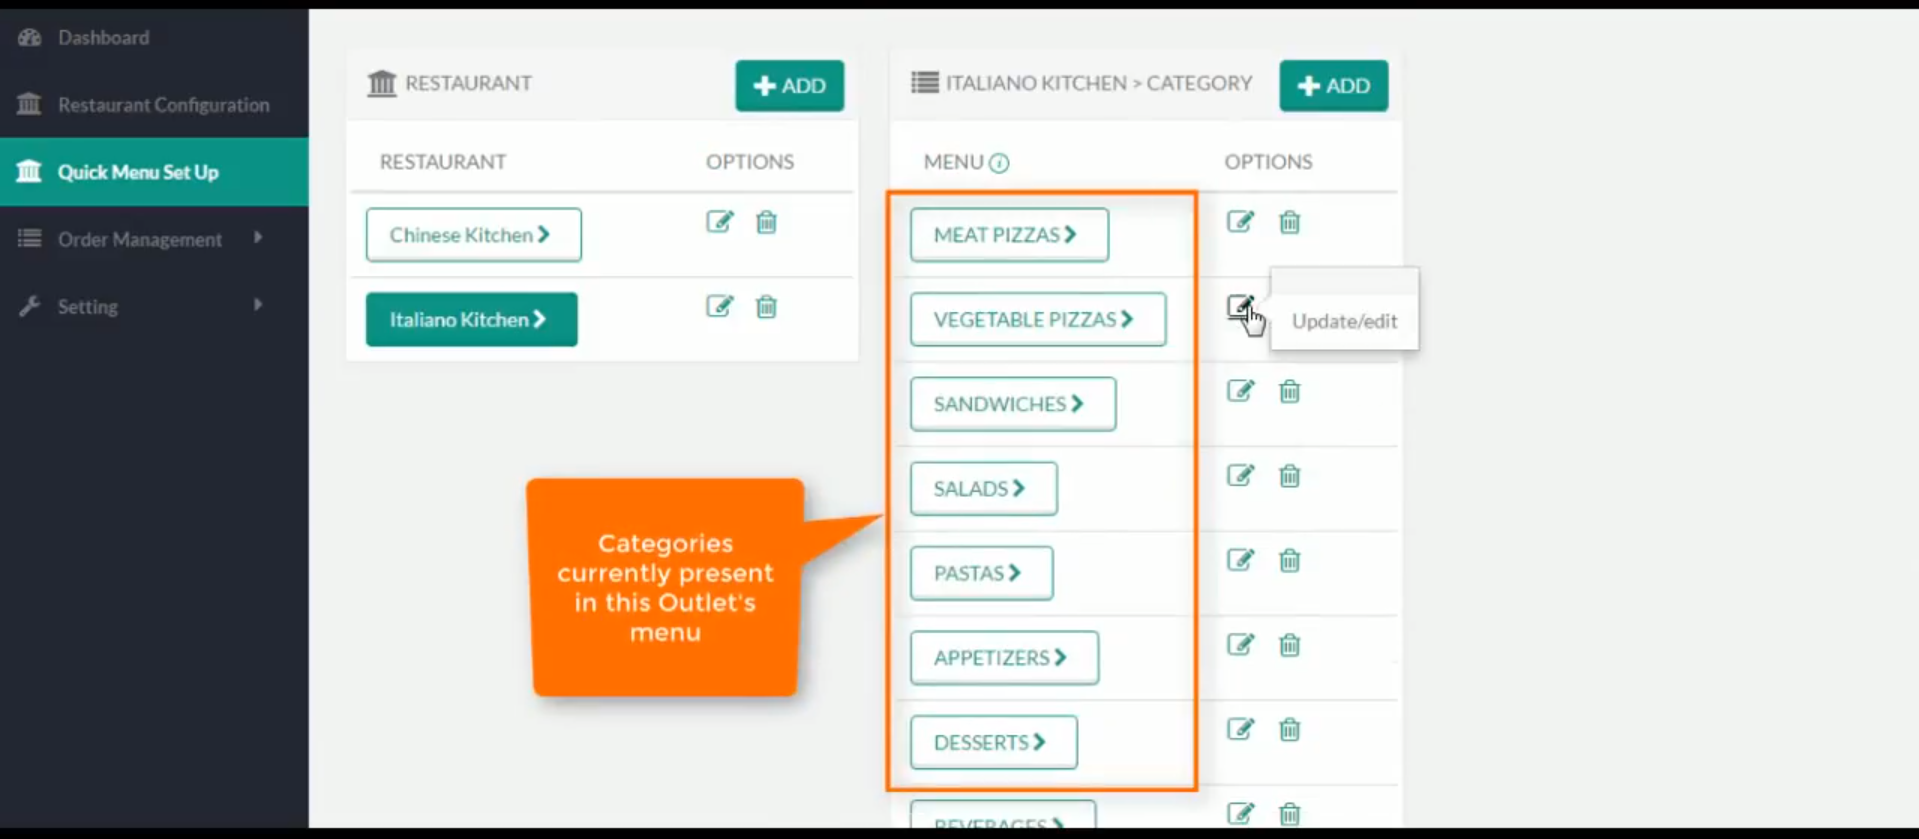Select the Italiano Kitchen restaurant

[x=471, y=319]
